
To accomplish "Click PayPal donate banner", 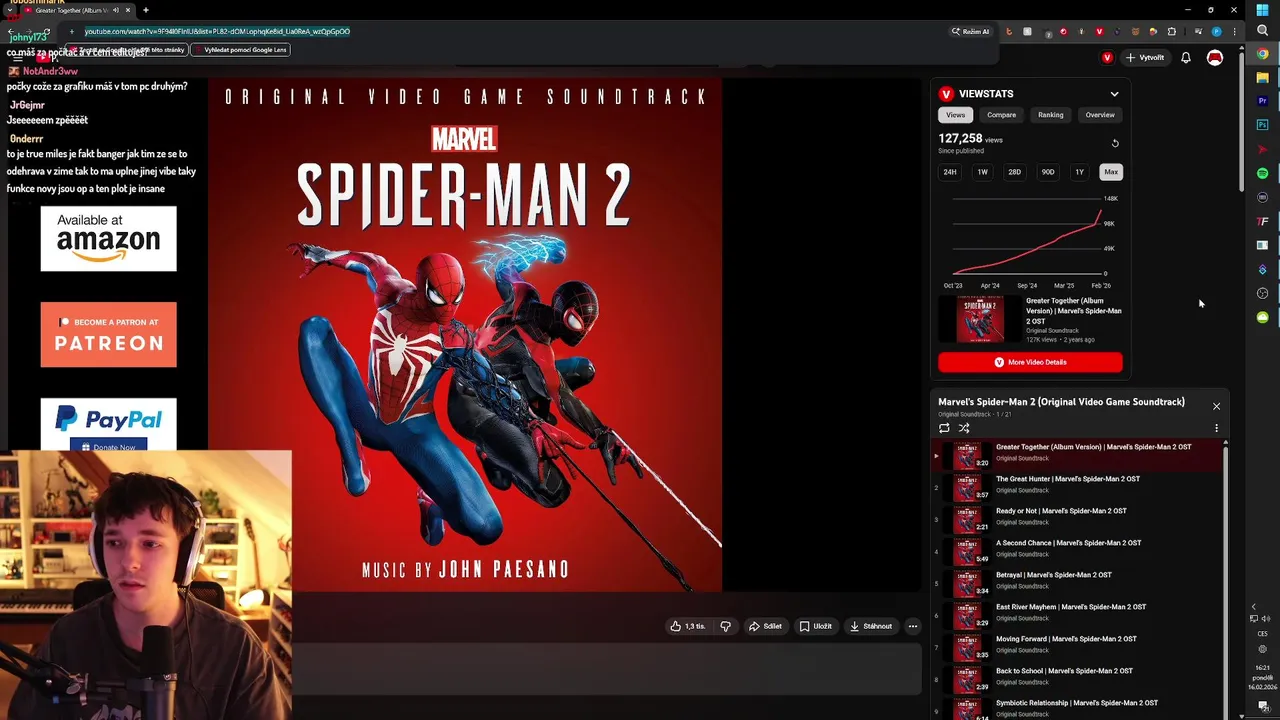I will pyautogui.click(x=108, y=424).
